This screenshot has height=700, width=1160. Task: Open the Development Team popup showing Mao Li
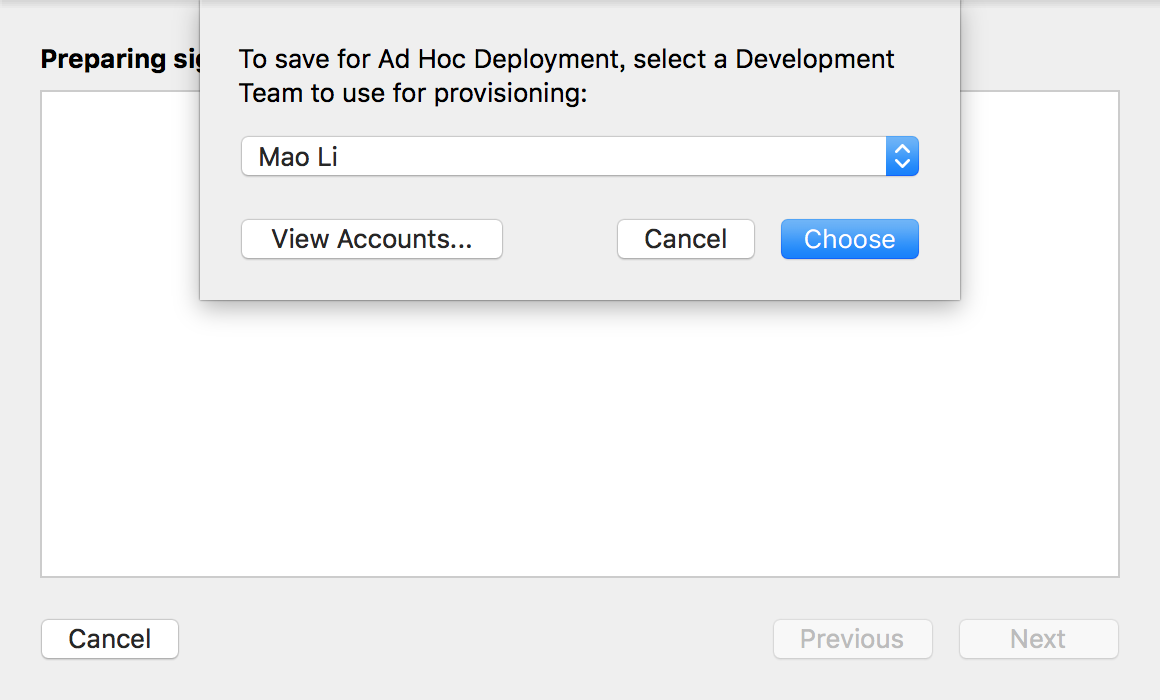pyautogui.click(x=562, y=156)
